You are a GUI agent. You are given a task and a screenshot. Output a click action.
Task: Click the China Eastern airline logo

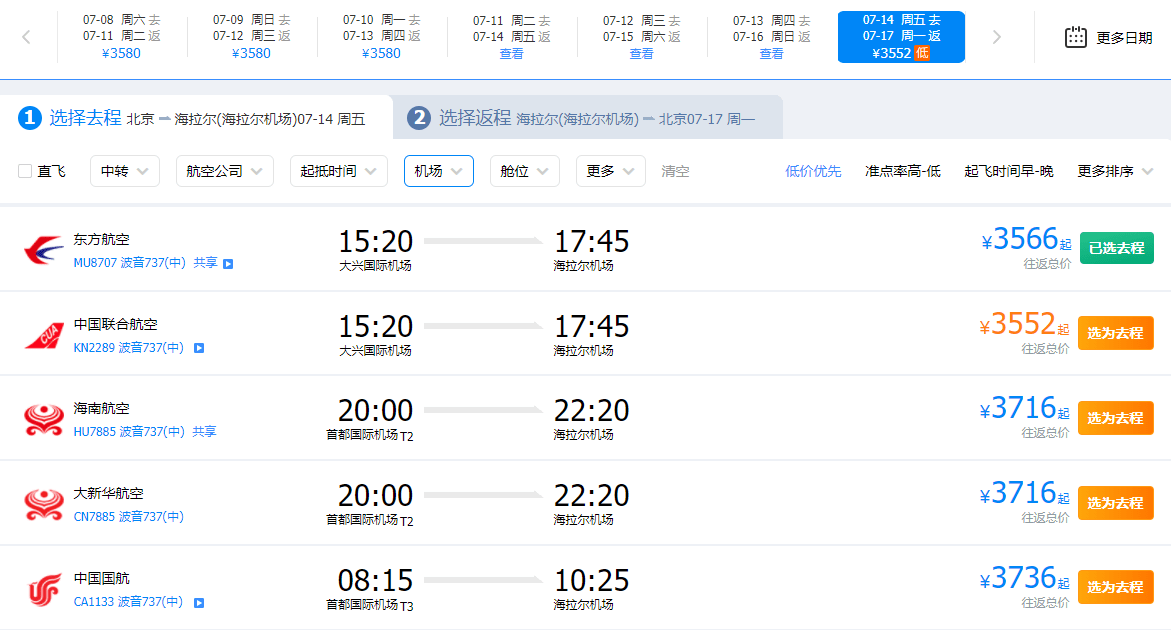point(44,250)
